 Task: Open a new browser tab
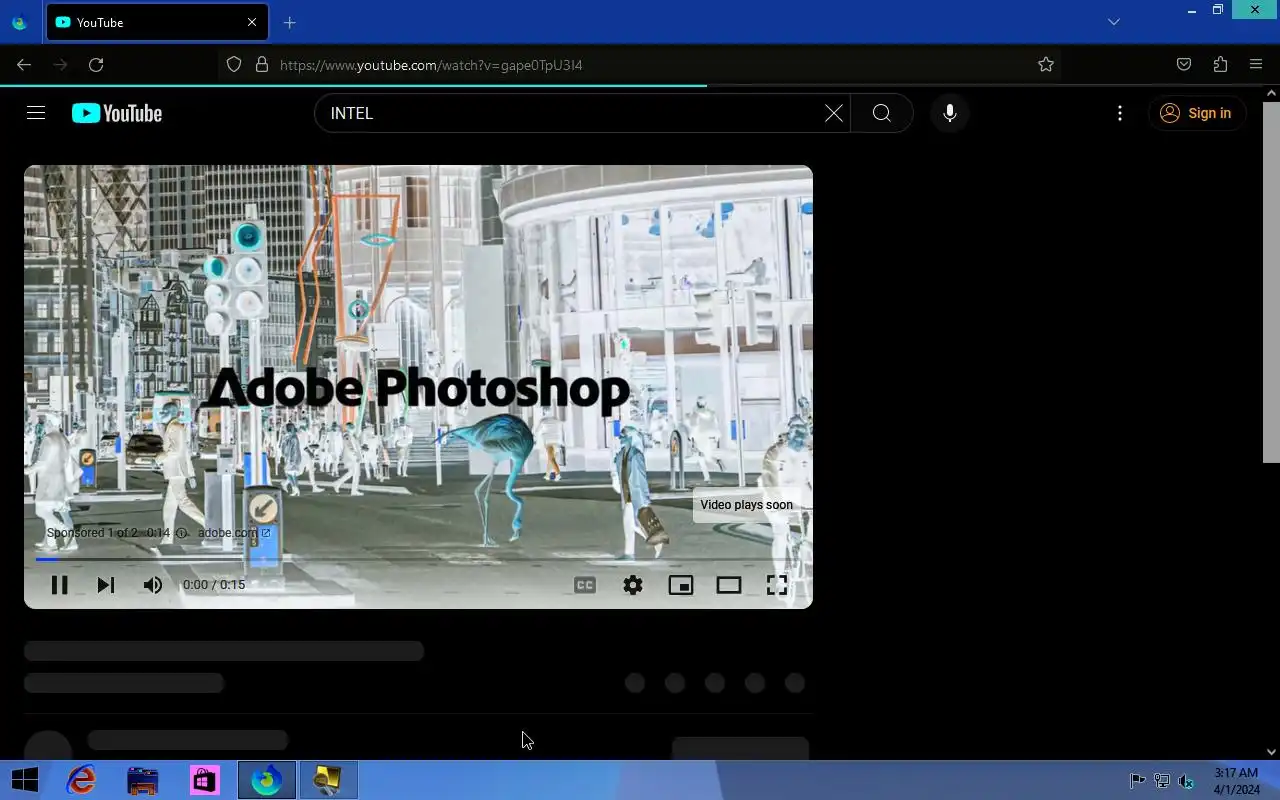coord(289,22)
